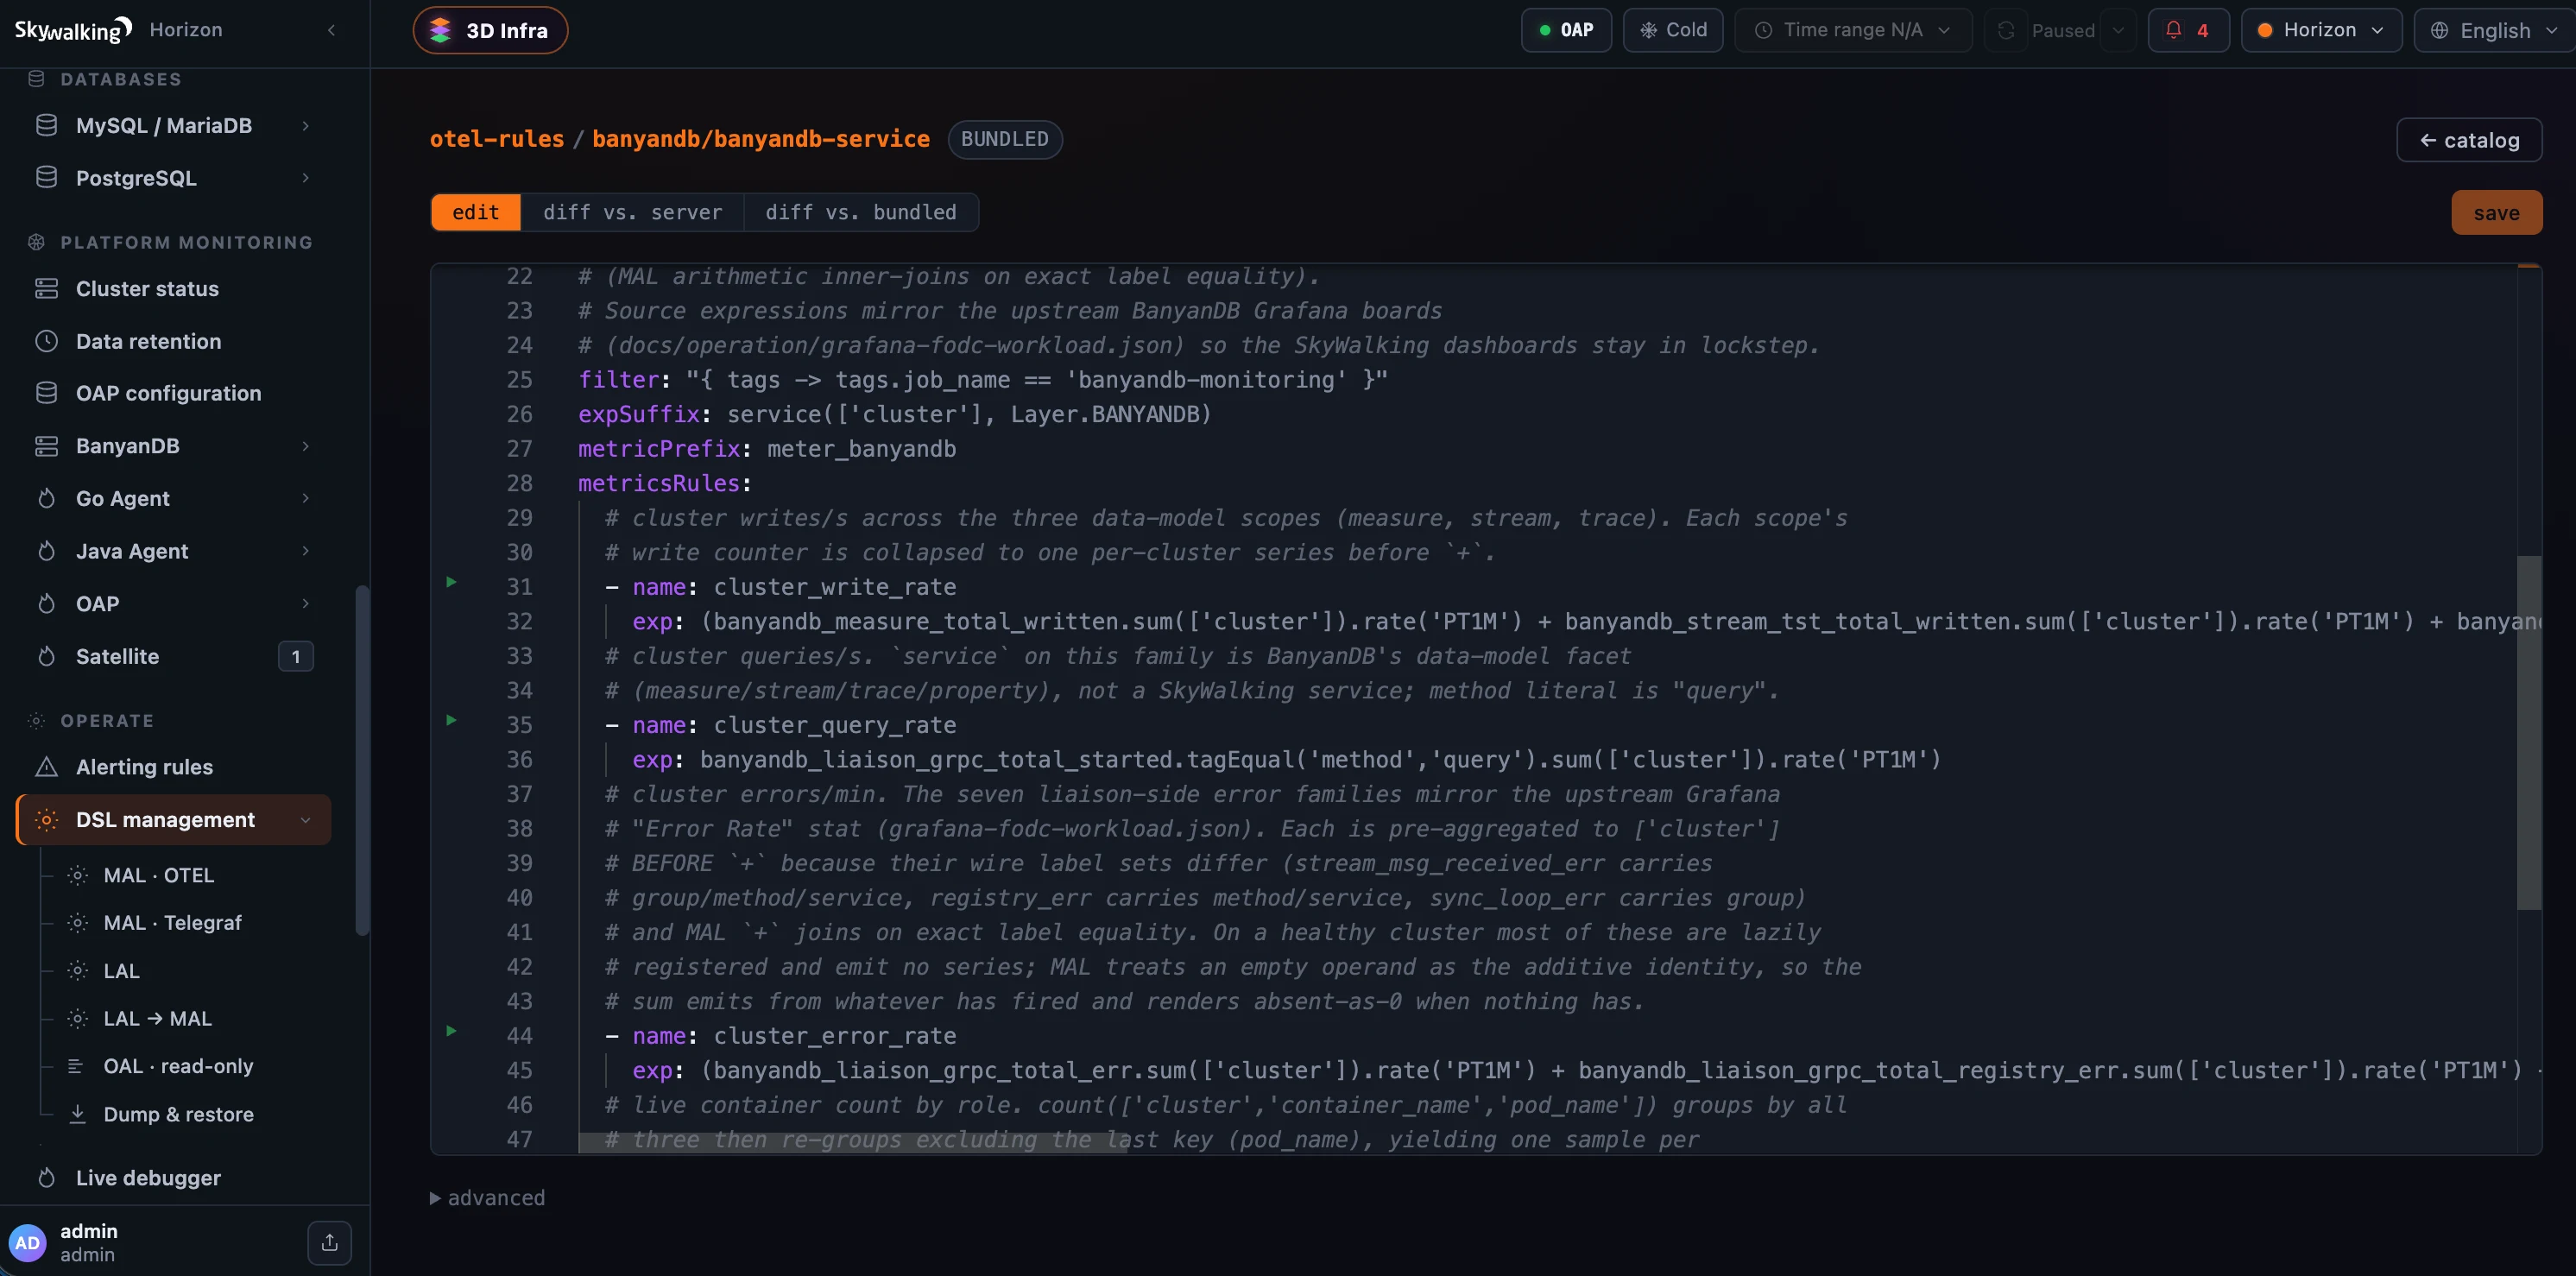Expand the Java Agent chevron
This screenshot has width=2576, height=1276.
(305, 551)
